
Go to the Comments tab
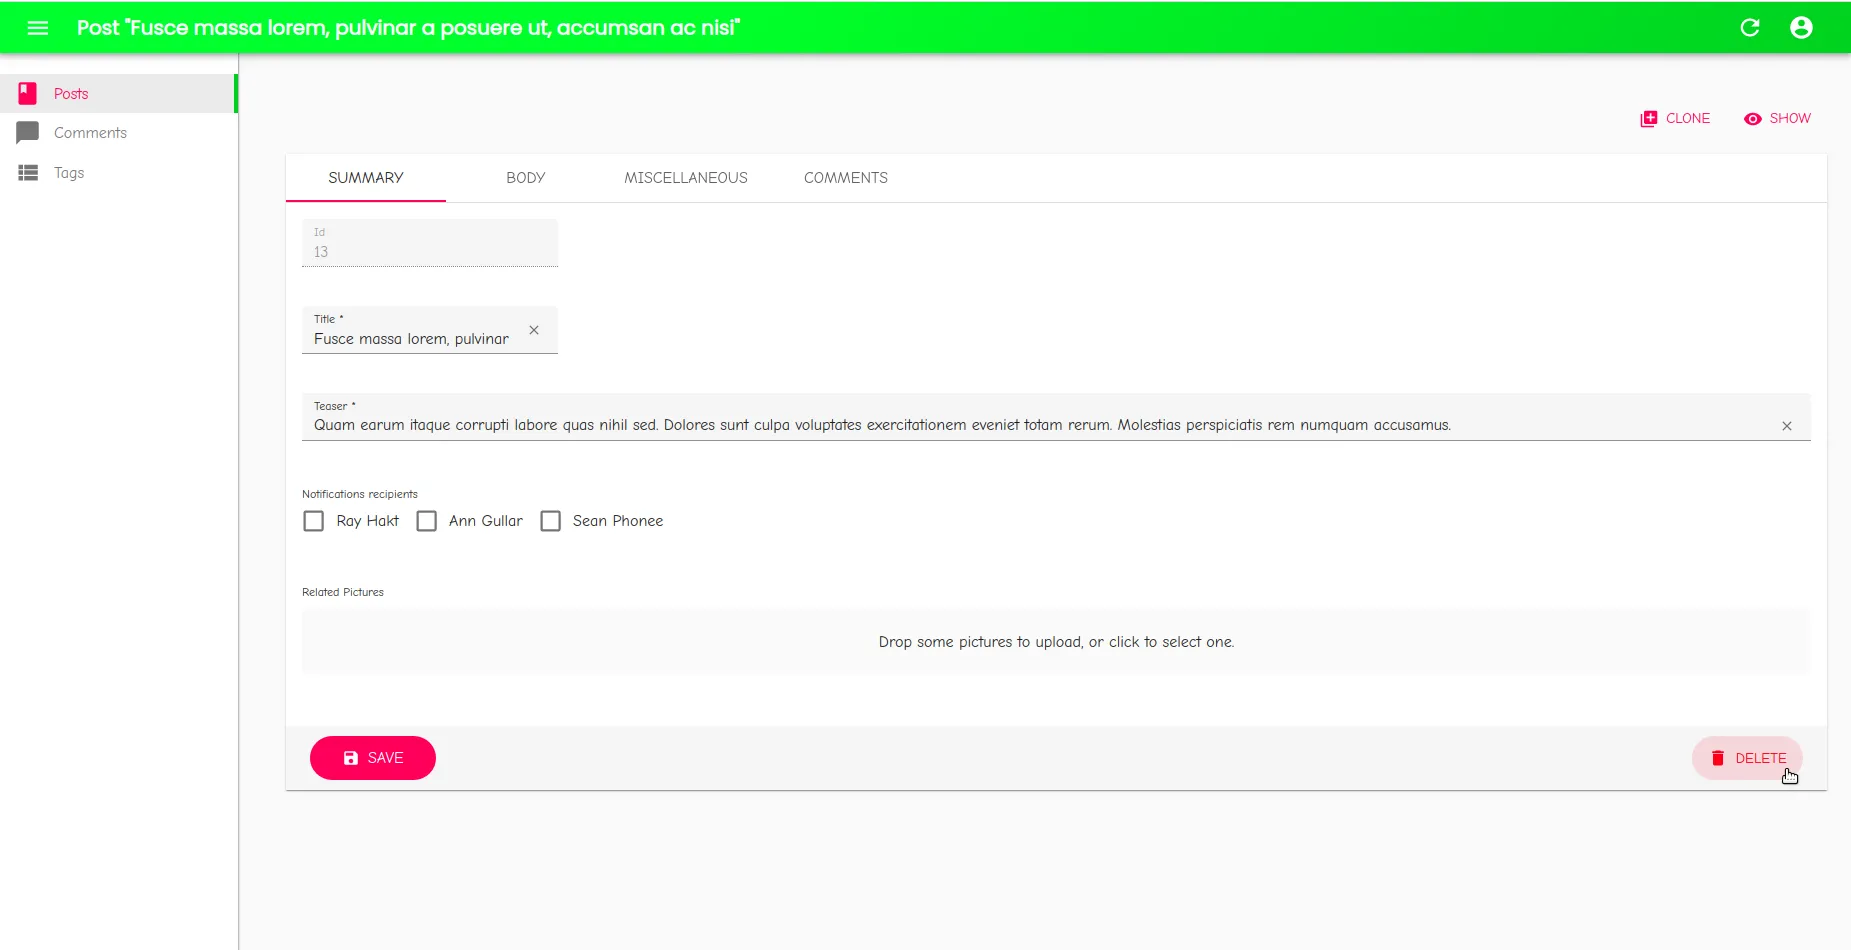[x=845, y=178]
